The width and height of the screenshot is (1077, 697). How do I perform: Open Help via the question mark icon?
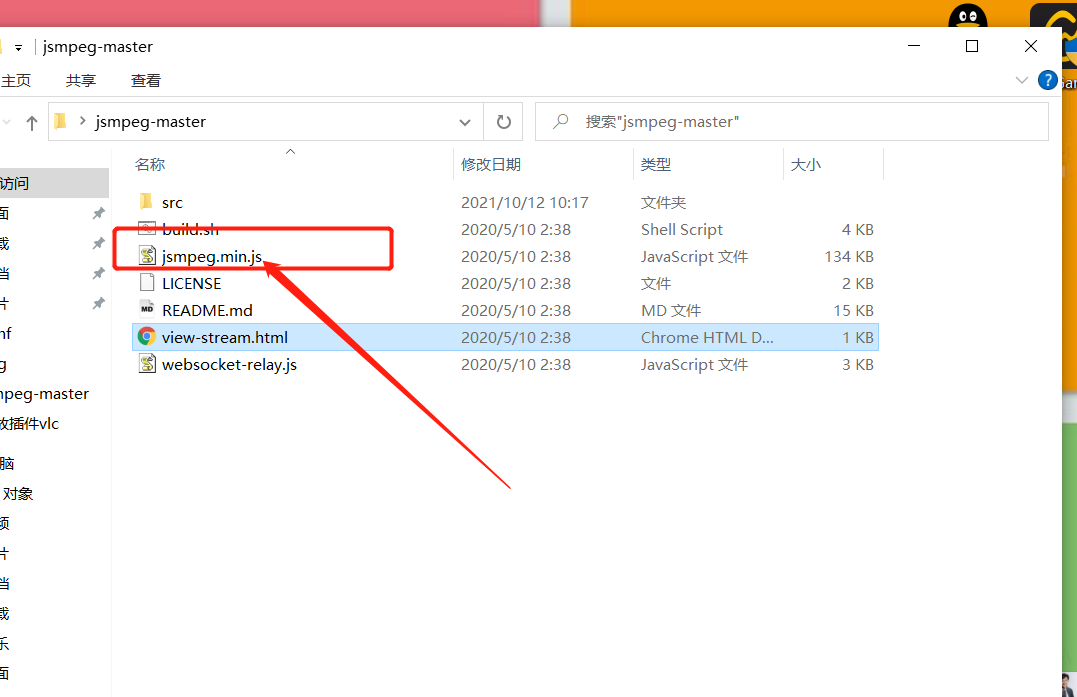point(1047,80)
